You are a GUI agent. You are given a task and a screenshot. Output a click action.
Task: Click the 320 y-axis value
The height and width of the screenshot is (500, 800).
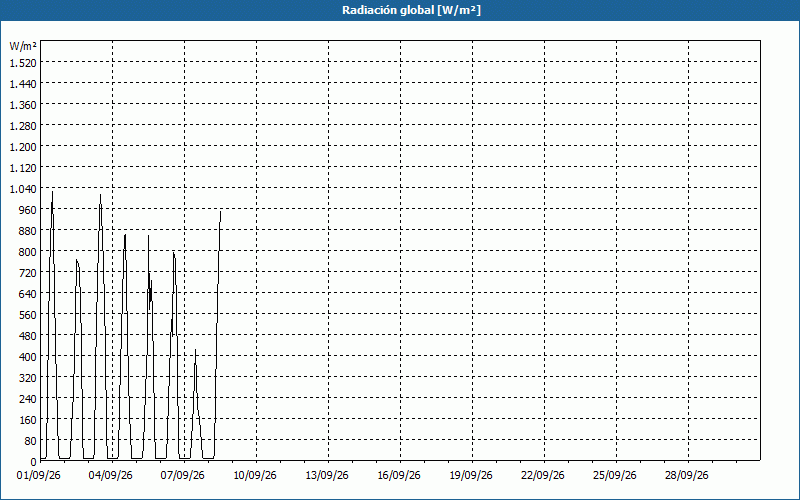pyautogui.click(x=27, y=378)
